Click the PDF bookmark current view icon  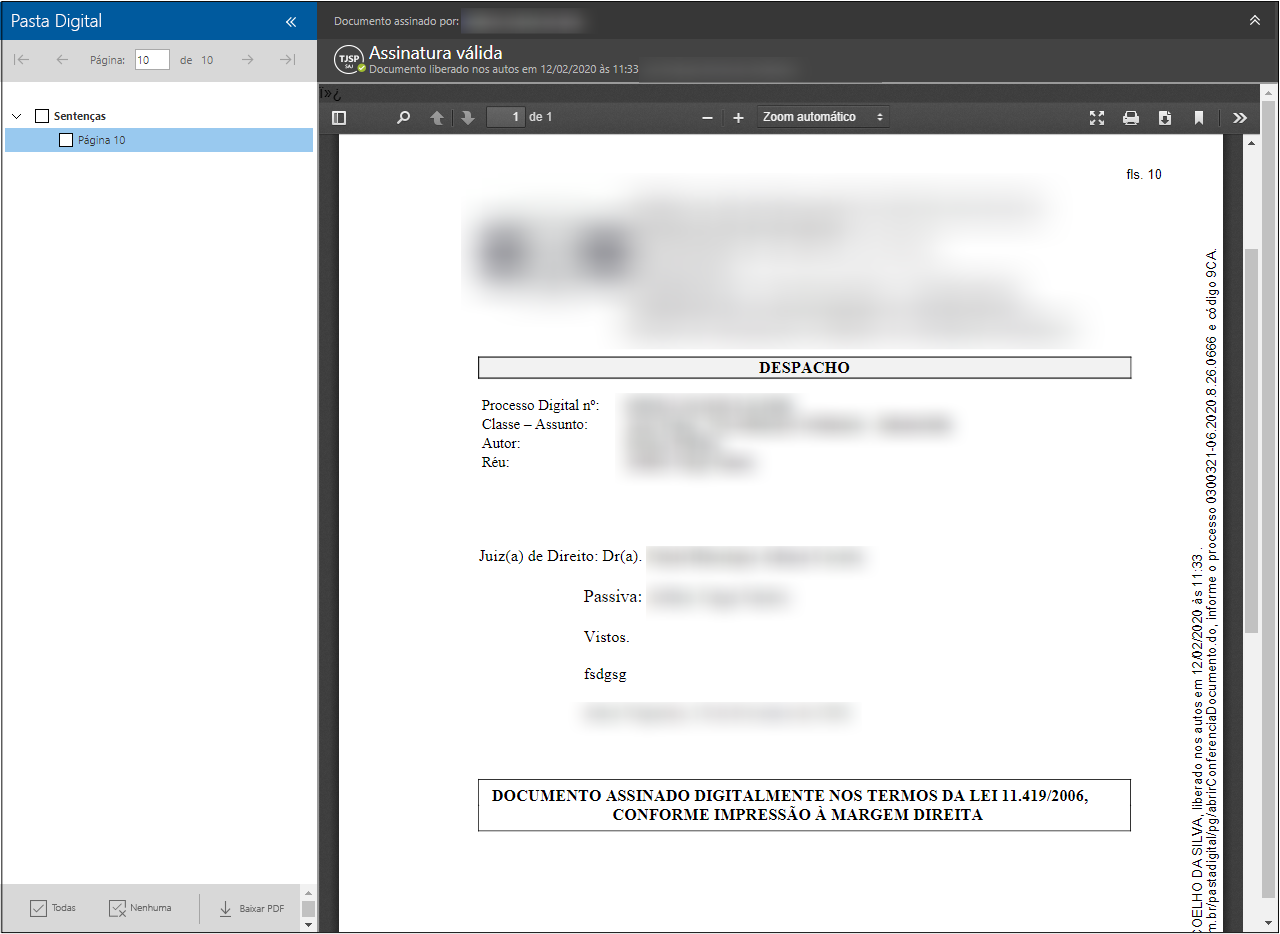tap(1198, 117)
